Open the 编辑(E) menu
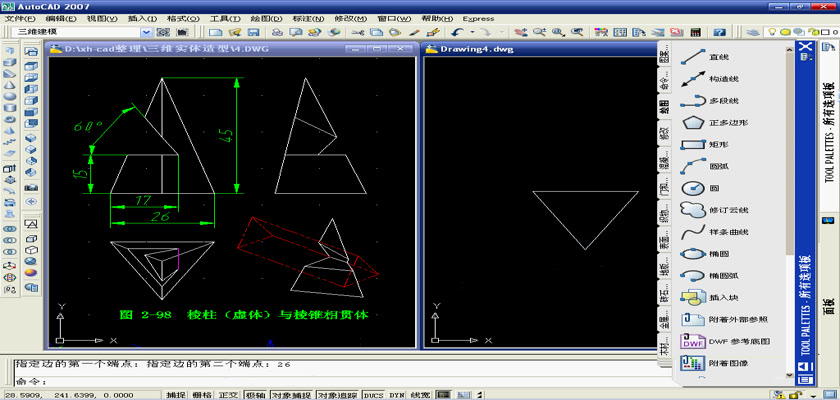The image size is (840, 400). coord(59,18)
